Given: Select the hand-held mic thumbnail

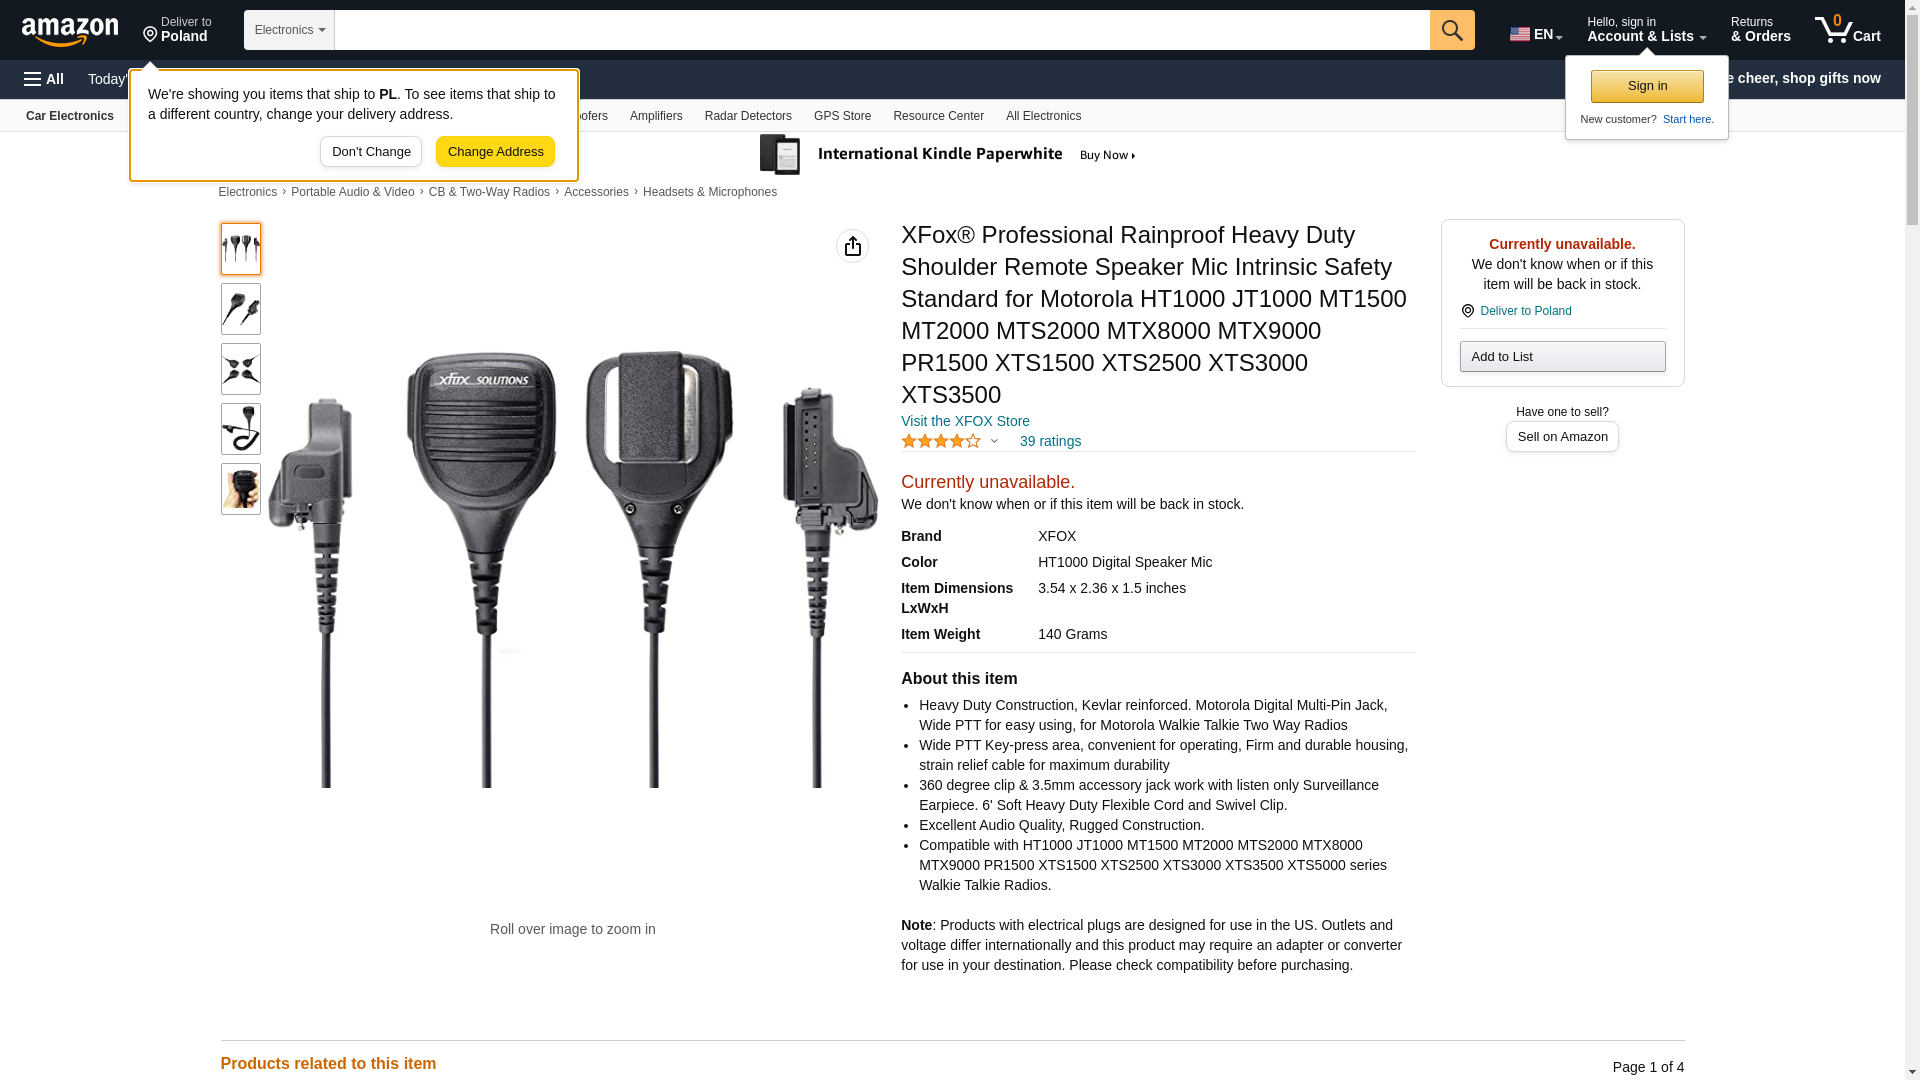Looking at the screenshot, I should coord(240,489).
